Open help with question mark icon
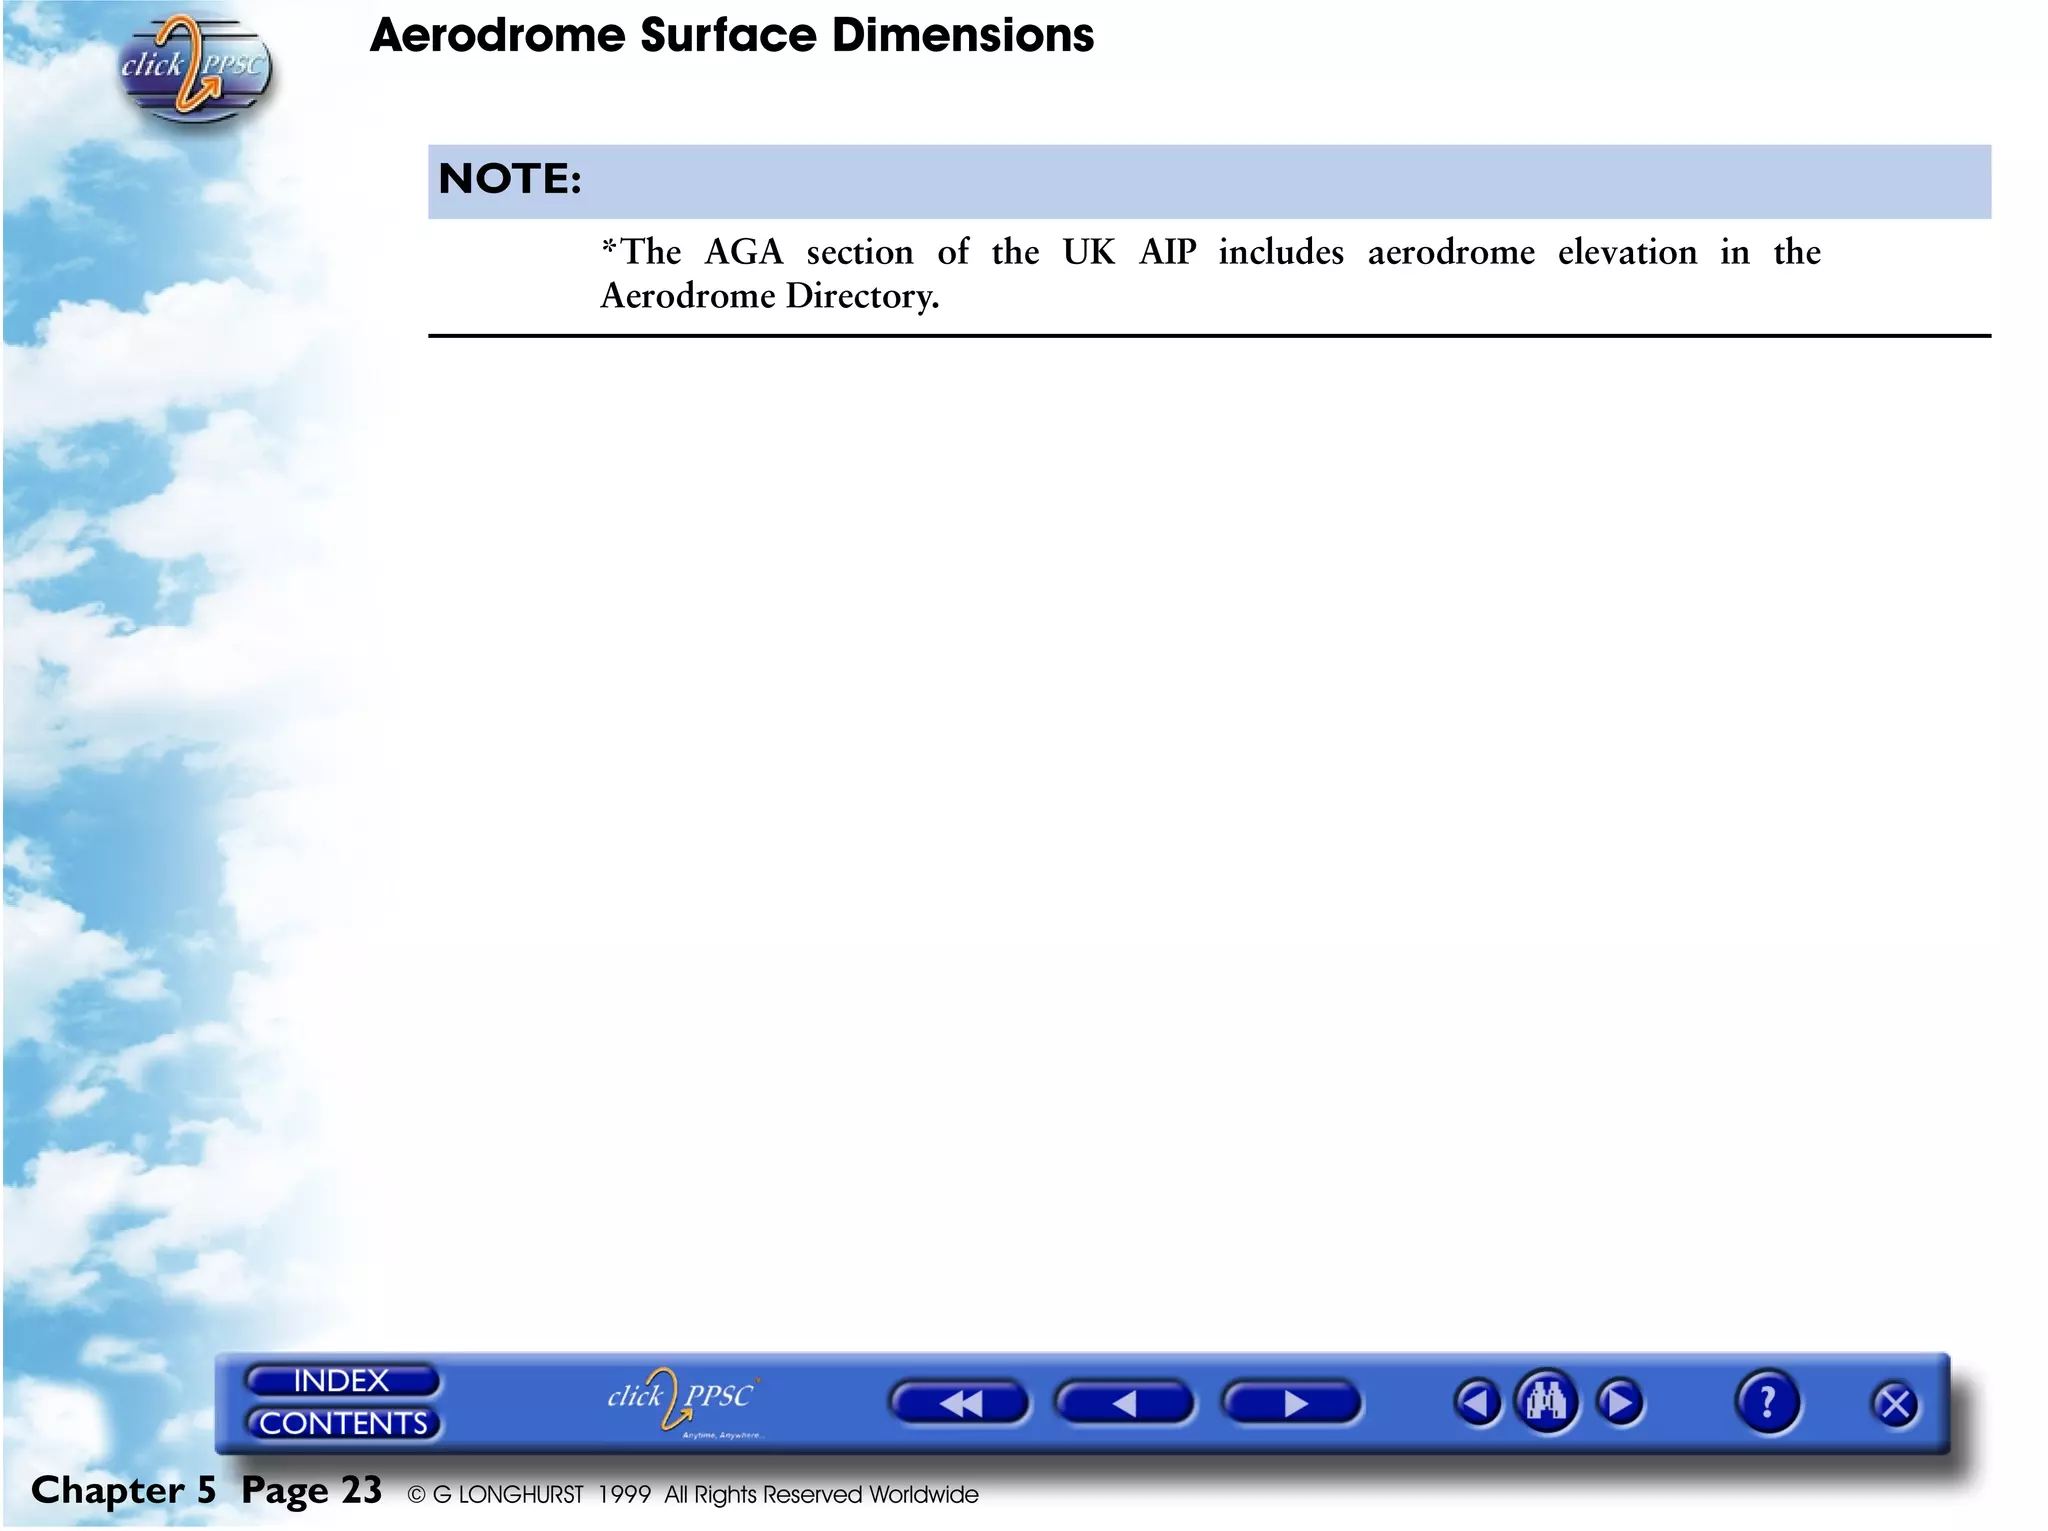 point(1767,1402)
